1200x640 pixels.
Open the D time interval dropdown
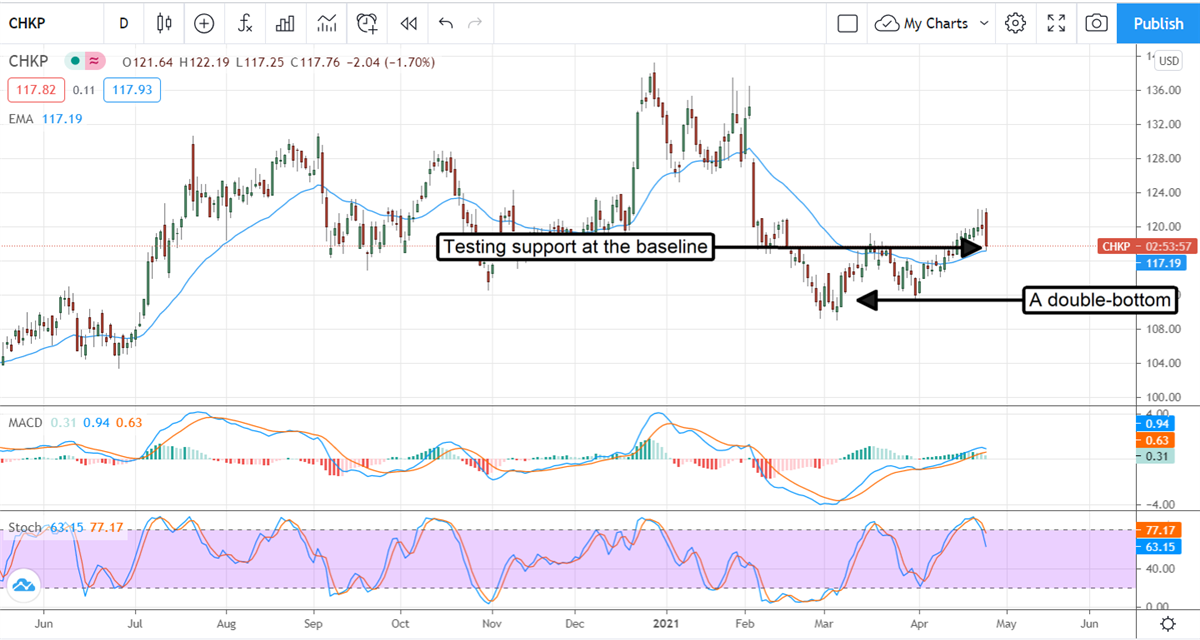[x=123, y=23]
